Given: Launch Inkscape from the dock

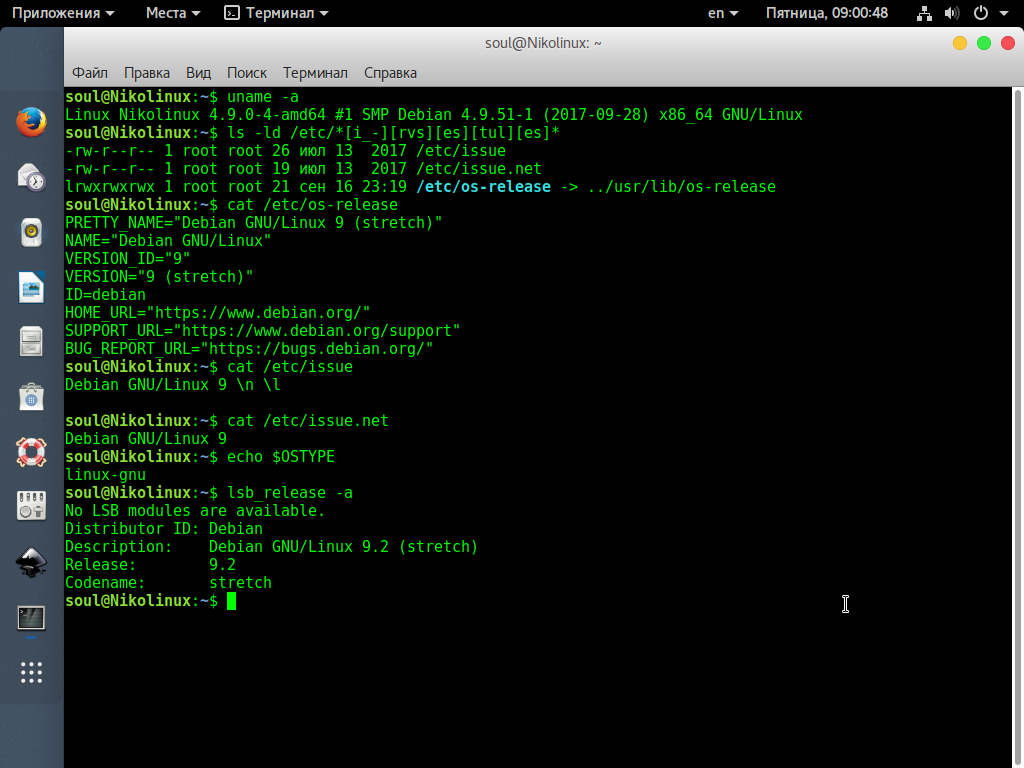Looking at the screenshot, I should click(31, 562).
